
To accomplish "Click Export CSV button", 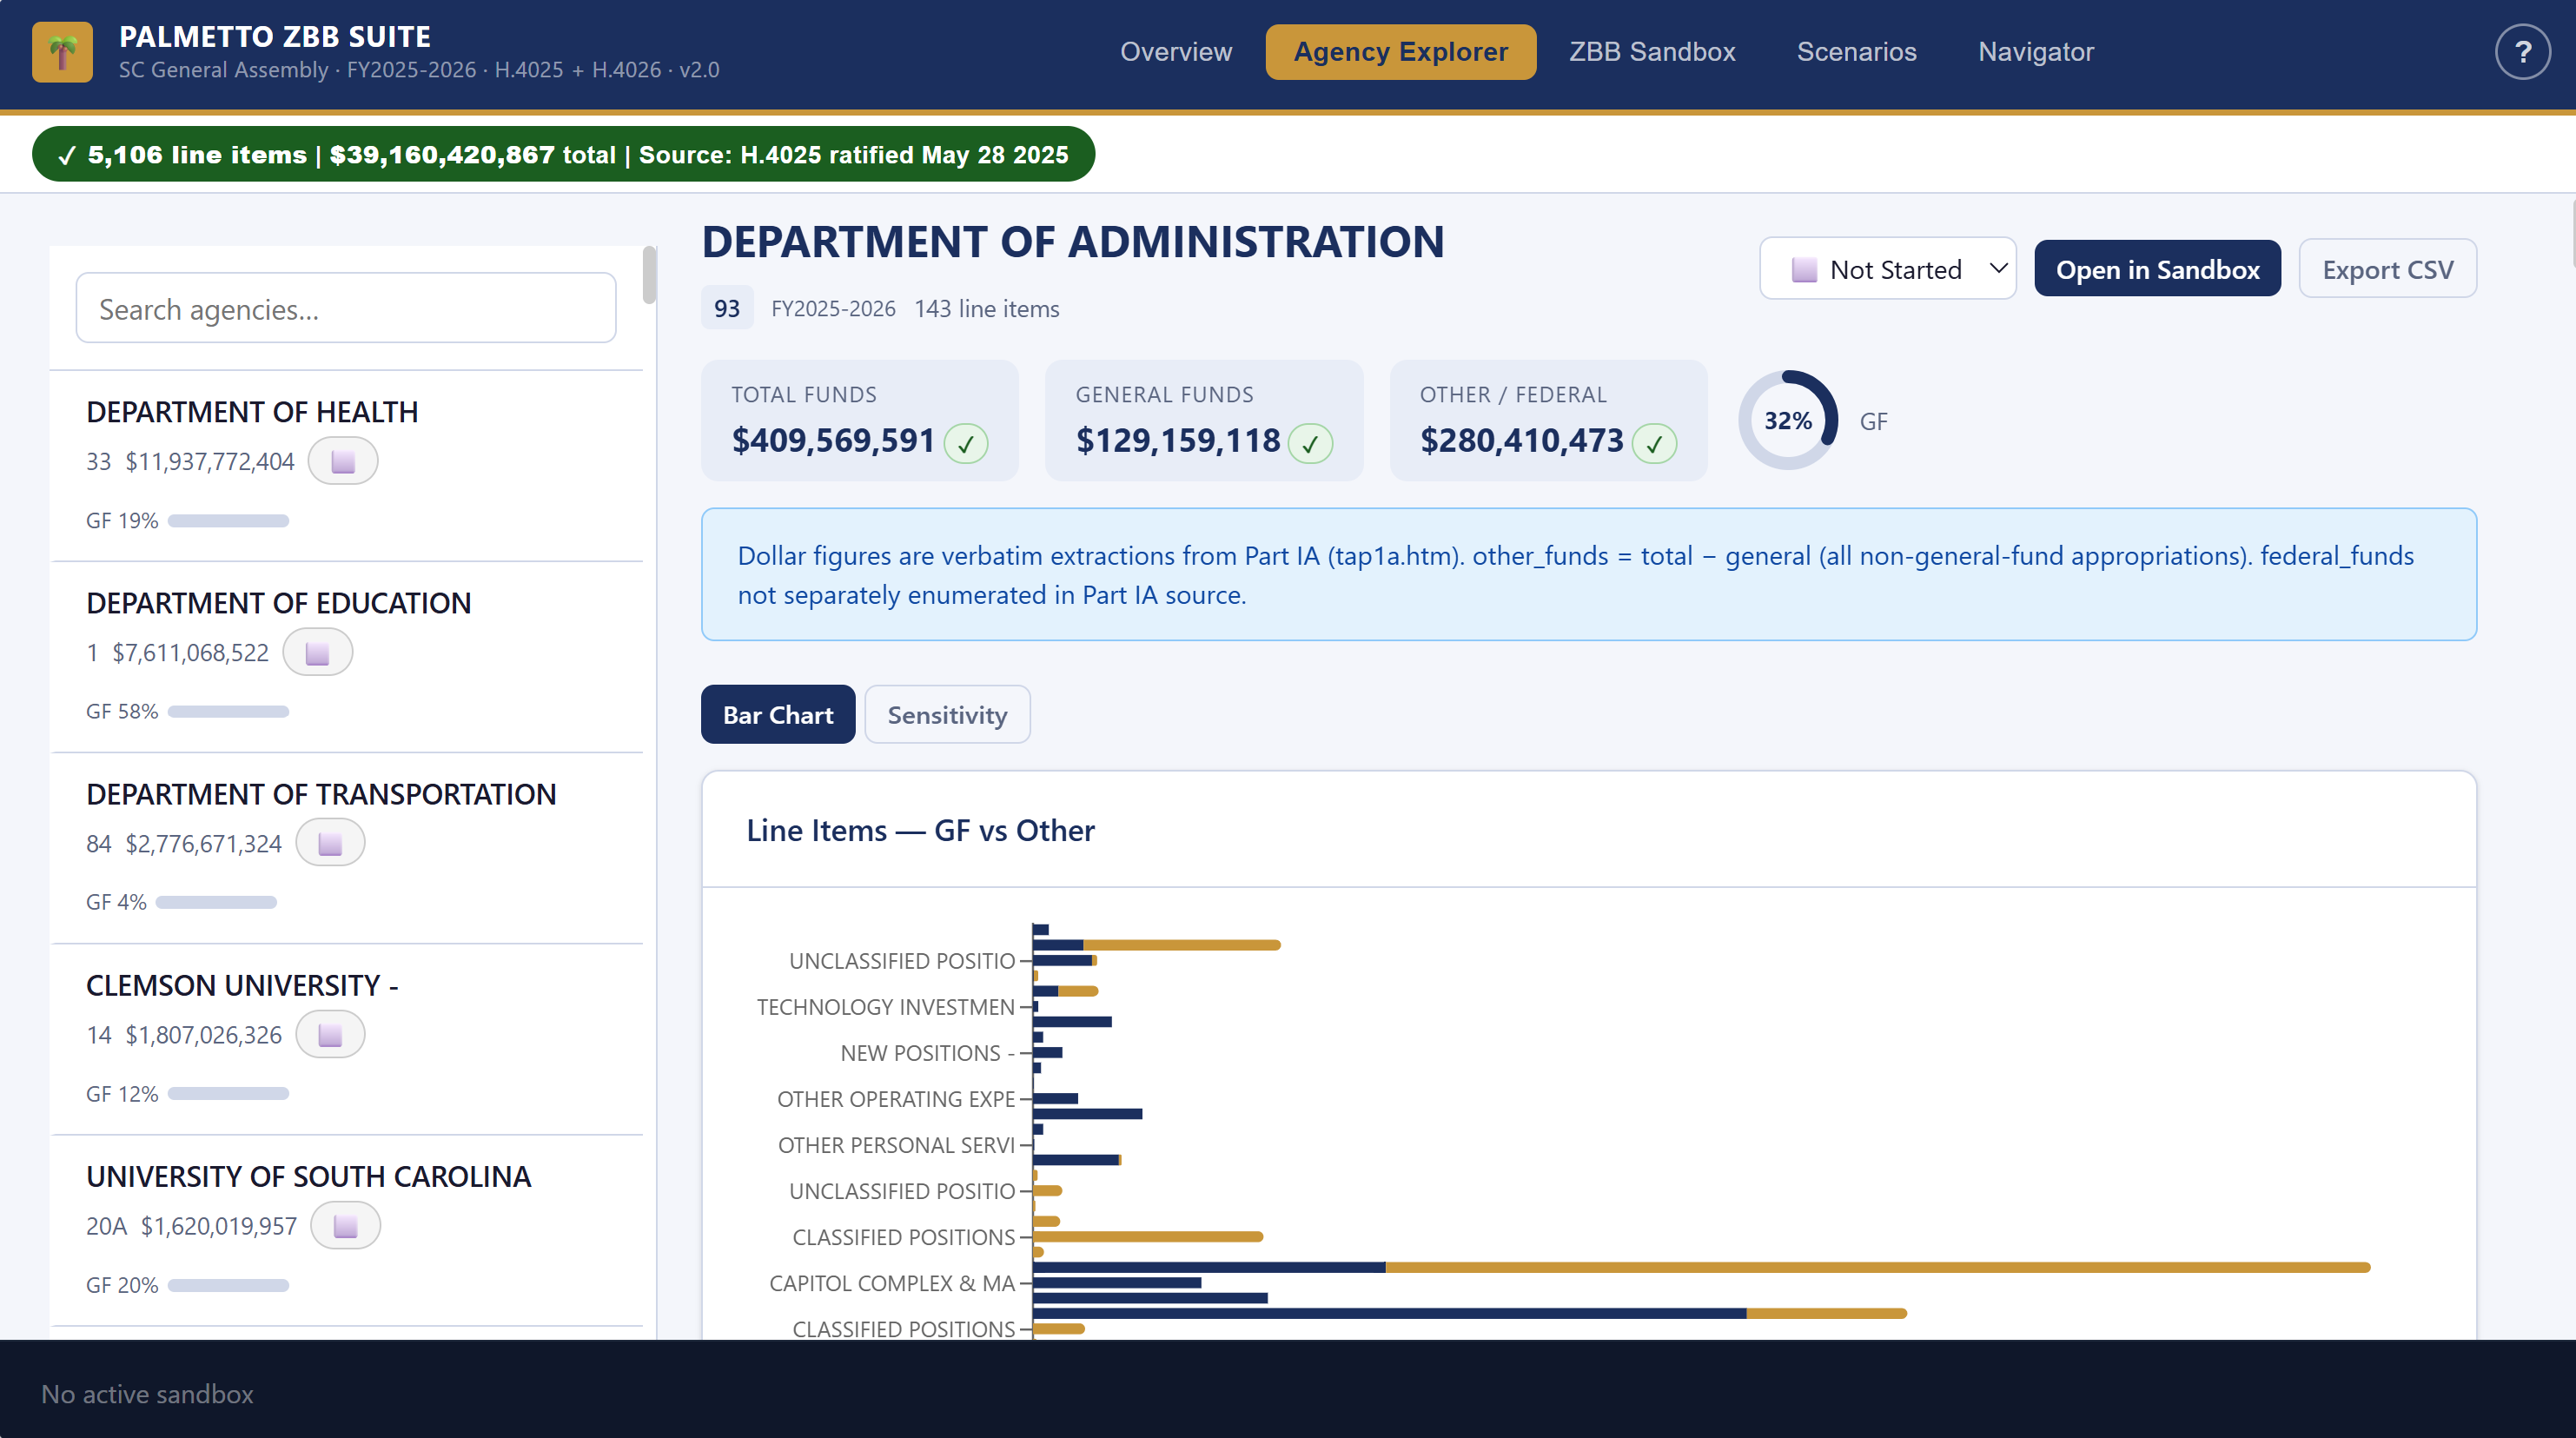I will tap(2387, 268).
